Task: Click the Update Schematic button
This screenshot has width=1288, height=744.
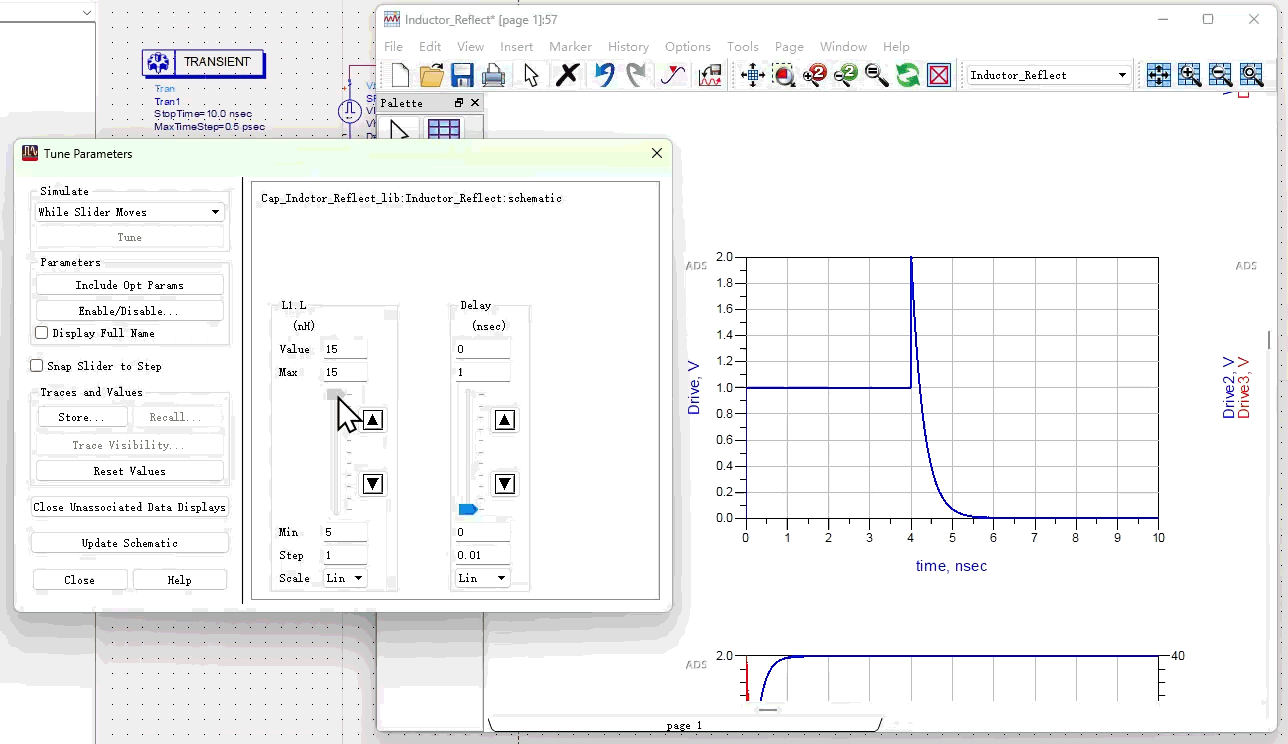Action: (x=130, y=543)
